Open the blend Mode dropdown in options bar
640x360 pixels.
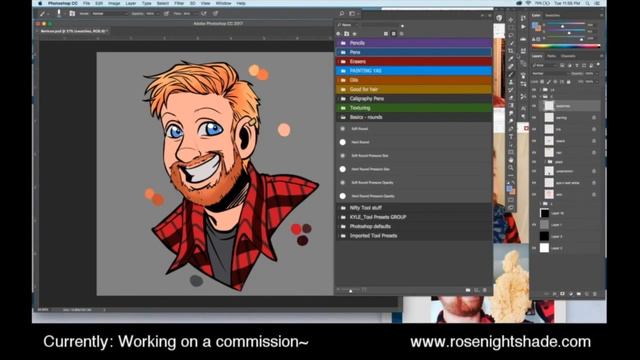(109, 13)
